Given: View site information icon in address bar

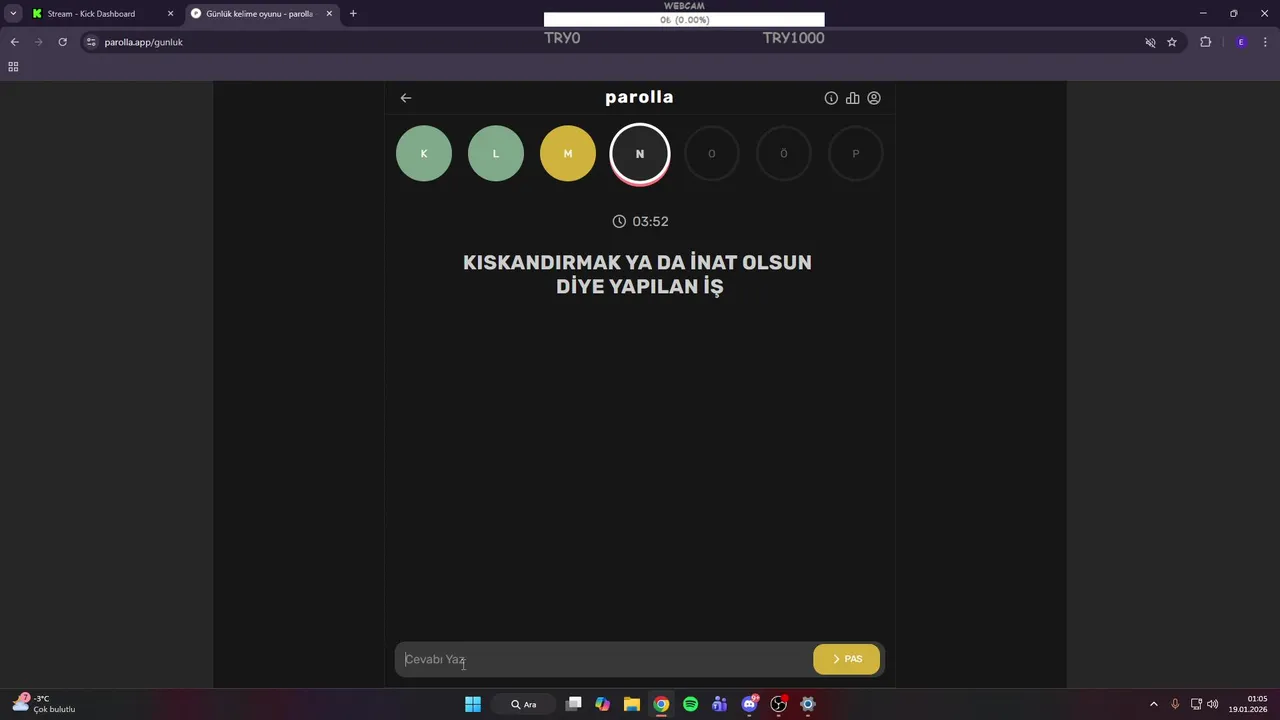Looking at the screenshot, I should [x=91, y=42].
